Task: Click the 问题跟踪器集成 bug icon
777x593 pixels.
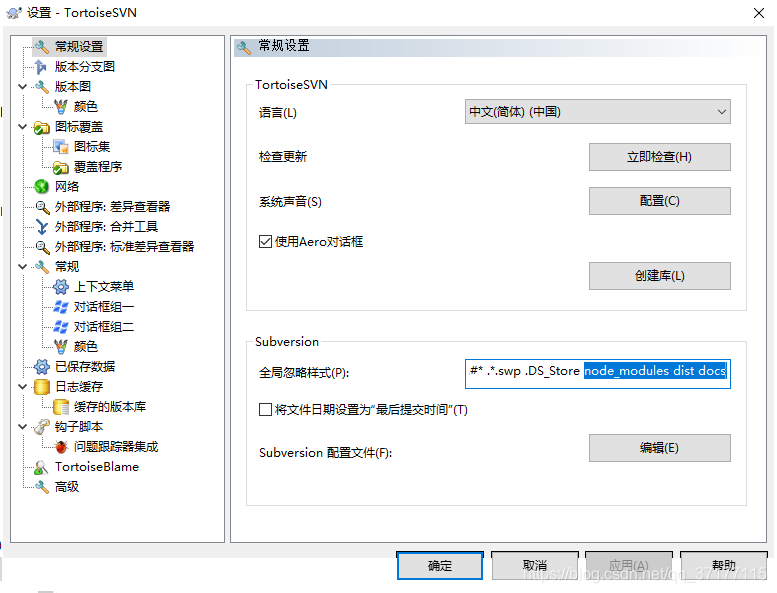Action: (61, 447)
